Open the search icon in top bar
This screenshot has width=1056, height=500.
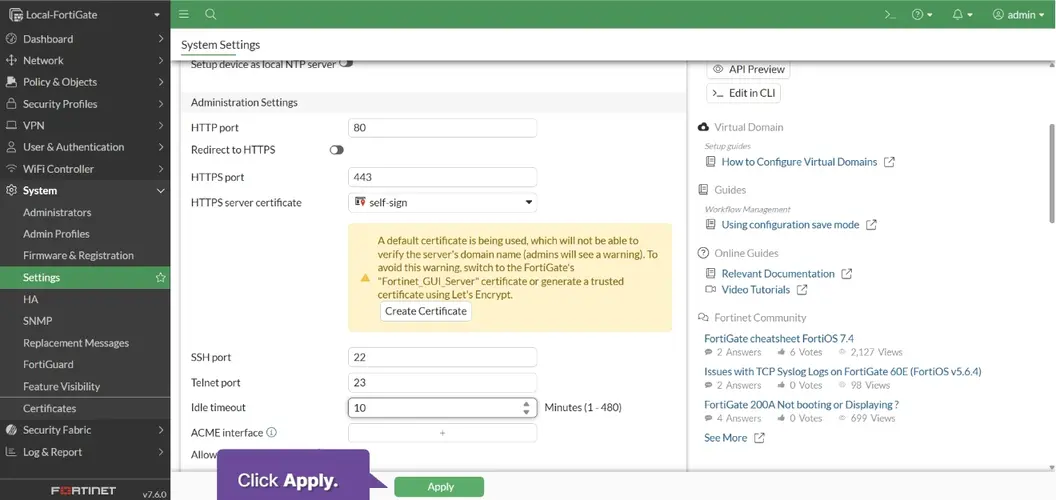click(x=210, y=14)
